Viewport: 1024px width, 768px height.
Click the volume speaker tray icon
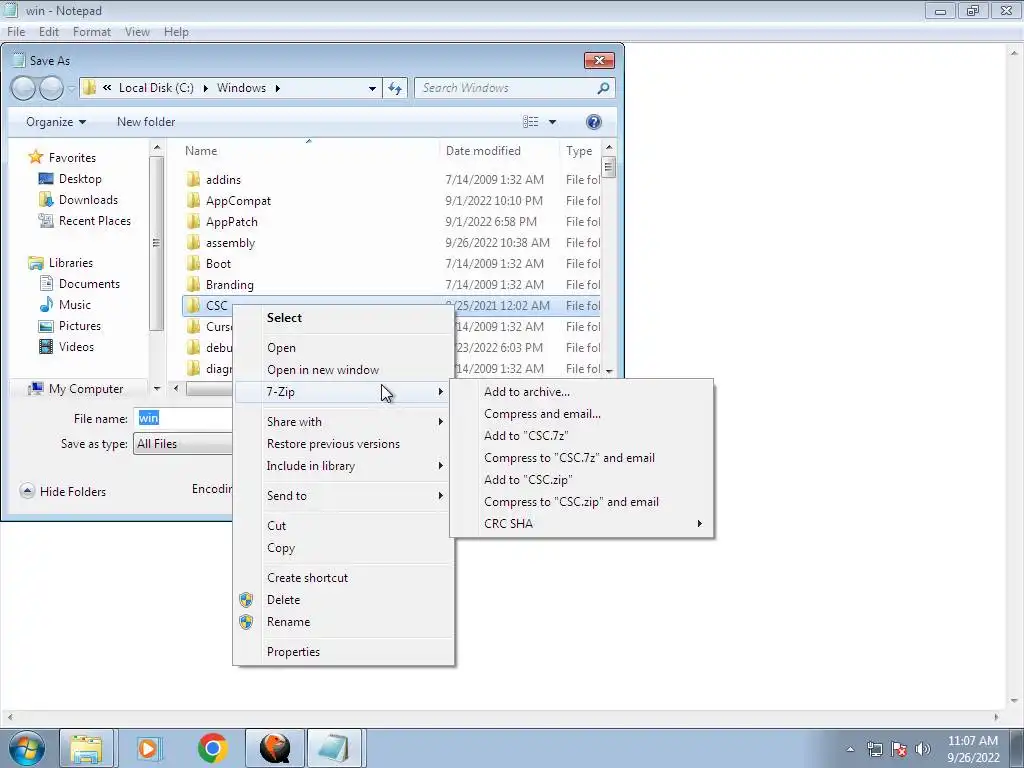click(923, 749)
